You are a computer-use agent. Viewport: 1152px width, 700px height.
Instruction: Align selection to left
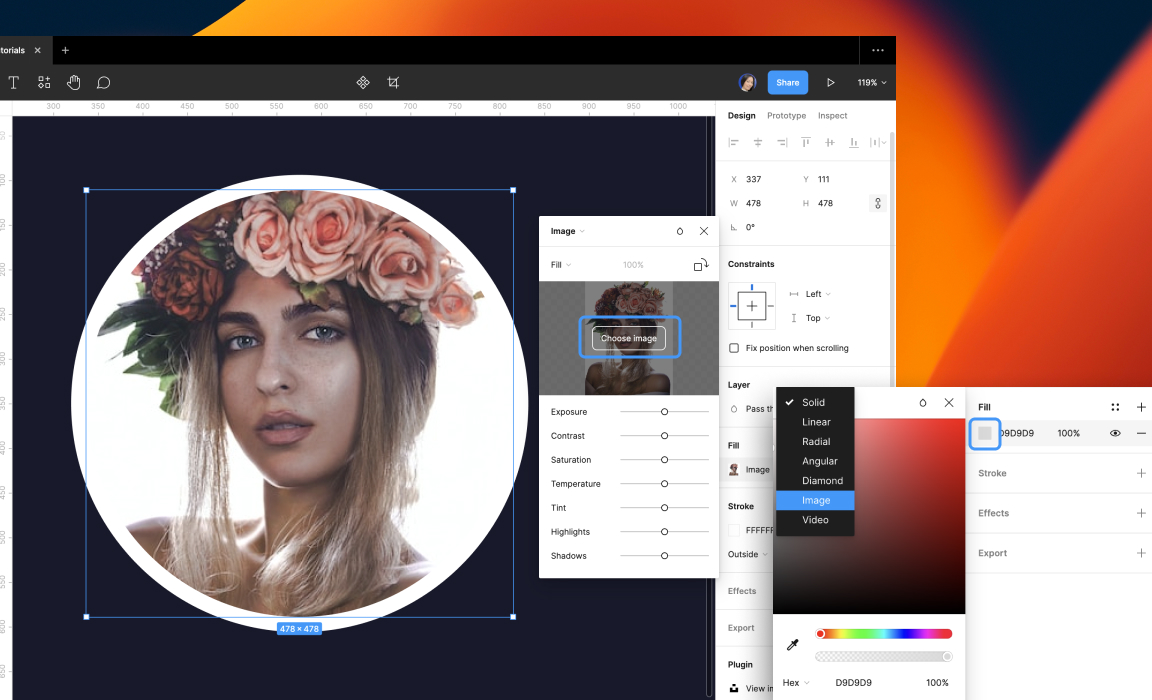(x=733, y=142)
